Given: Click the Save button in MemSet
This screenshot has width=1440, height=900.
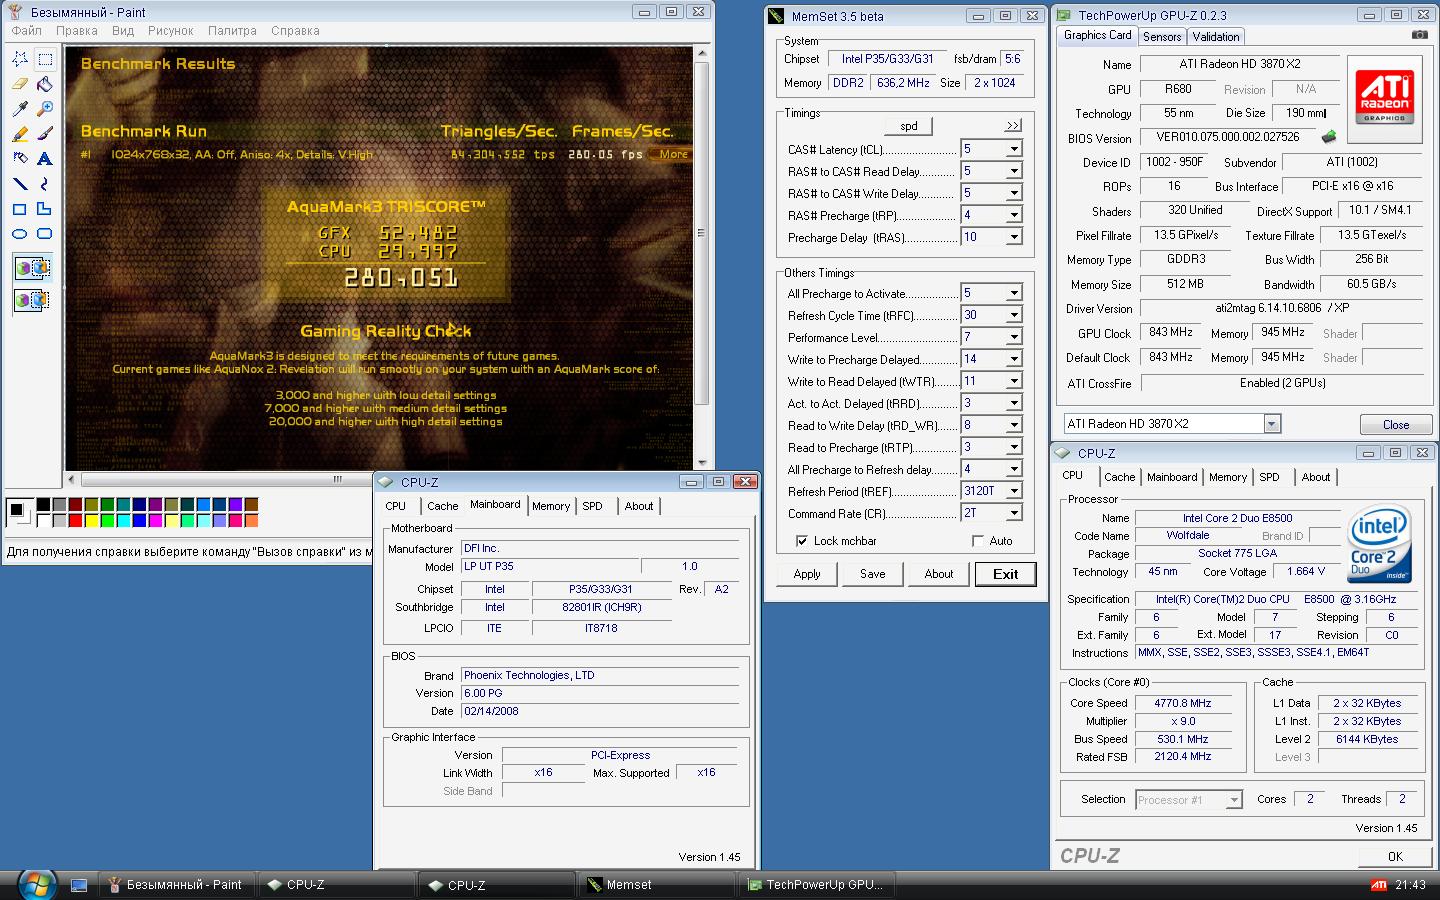Looking at the screenshot, I should [x=872, y=574].
